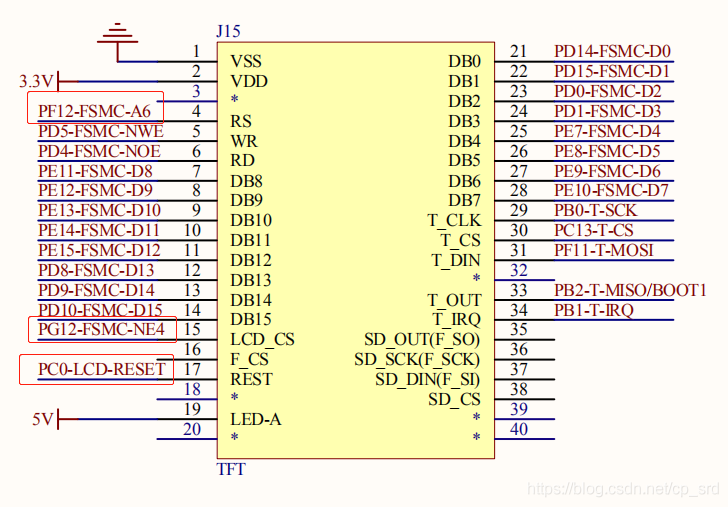Select the SD_DIN(F_SI) pin name
This screenshot has height=507, width=728.
428,380
